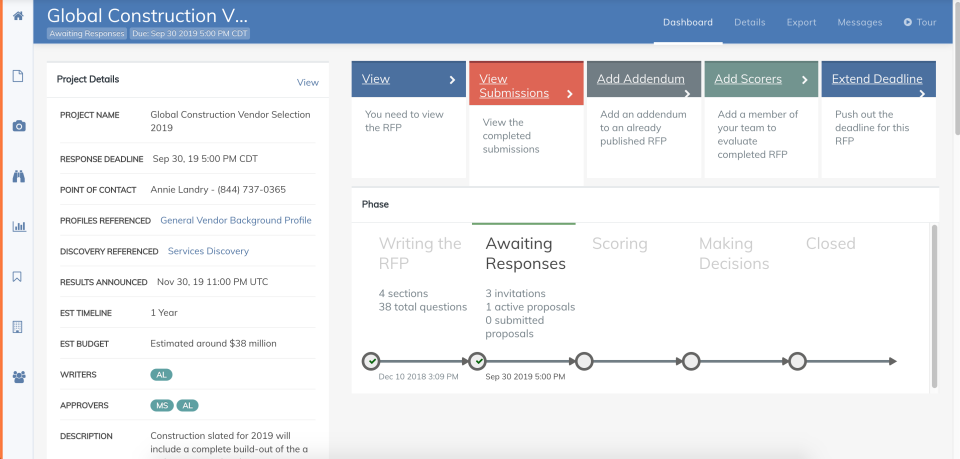Screen dimensions: 960x459
Task: Click the Extend Deadline link
Action: [x=877, y=79]
